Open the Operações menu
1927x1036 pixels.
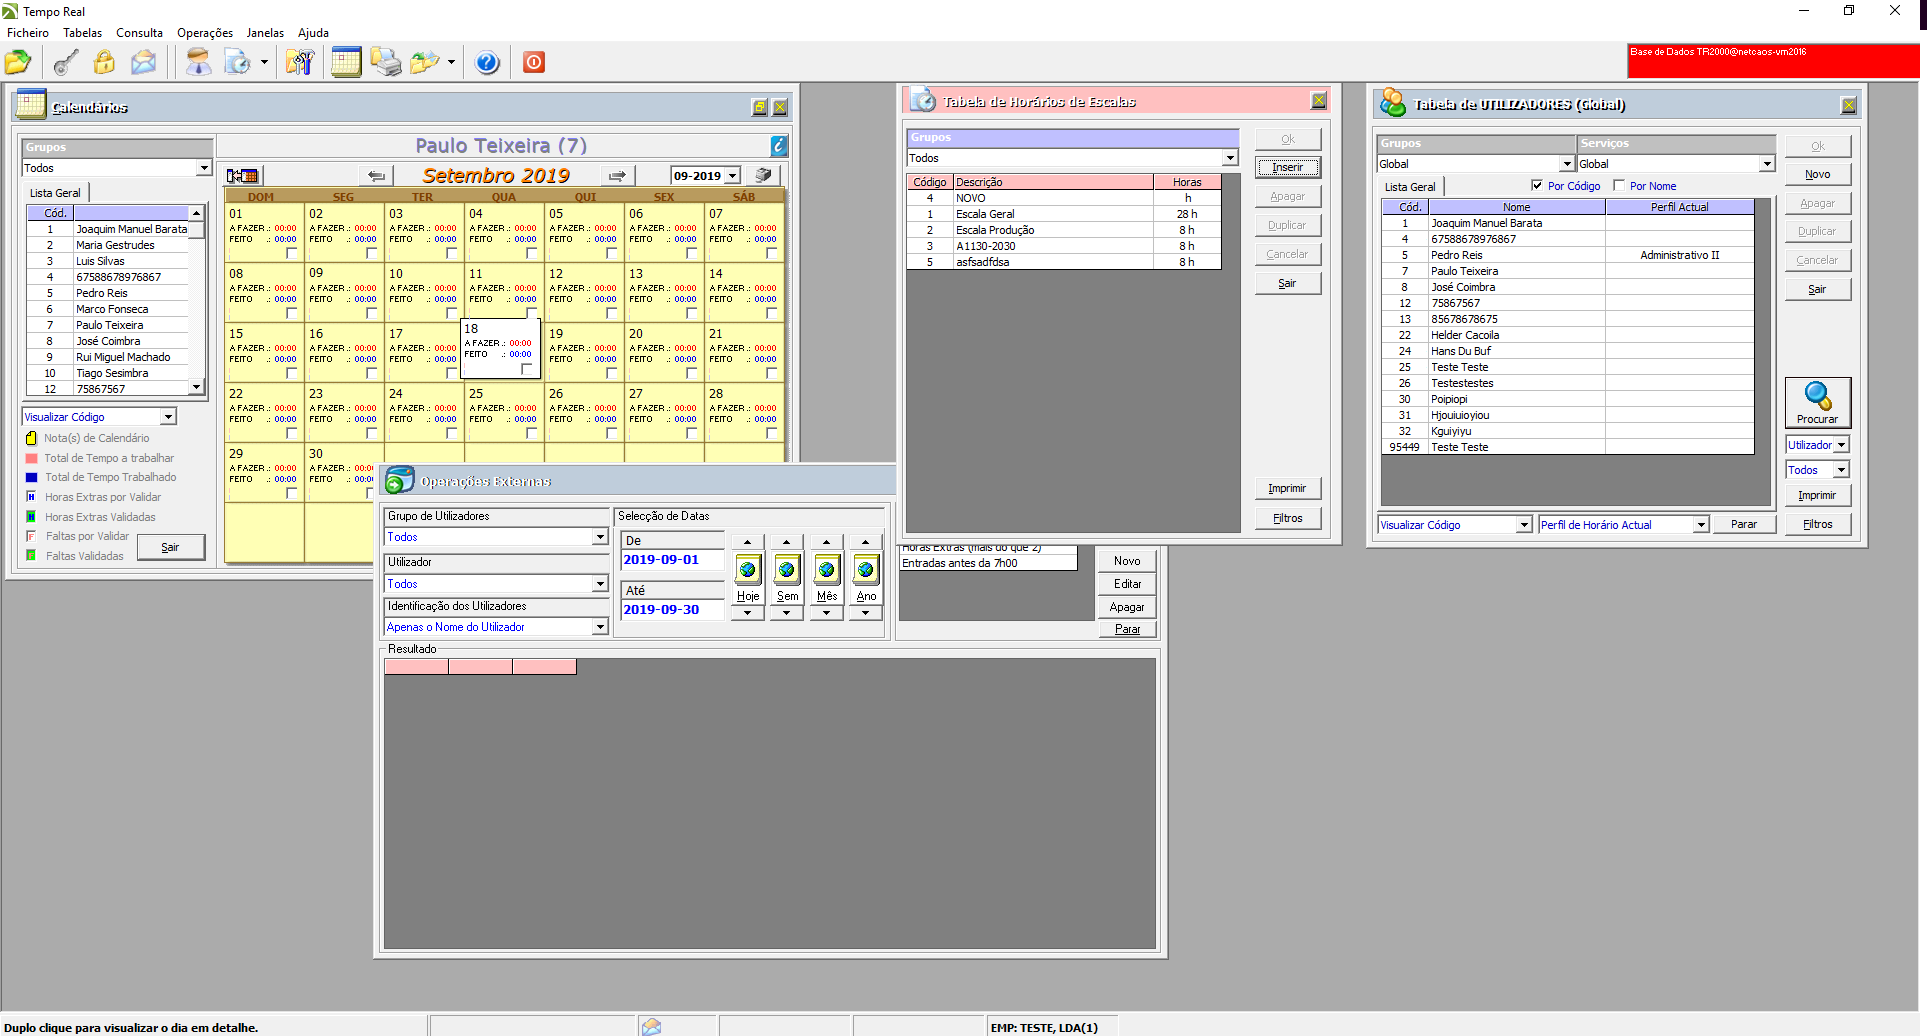pos(205,33)
